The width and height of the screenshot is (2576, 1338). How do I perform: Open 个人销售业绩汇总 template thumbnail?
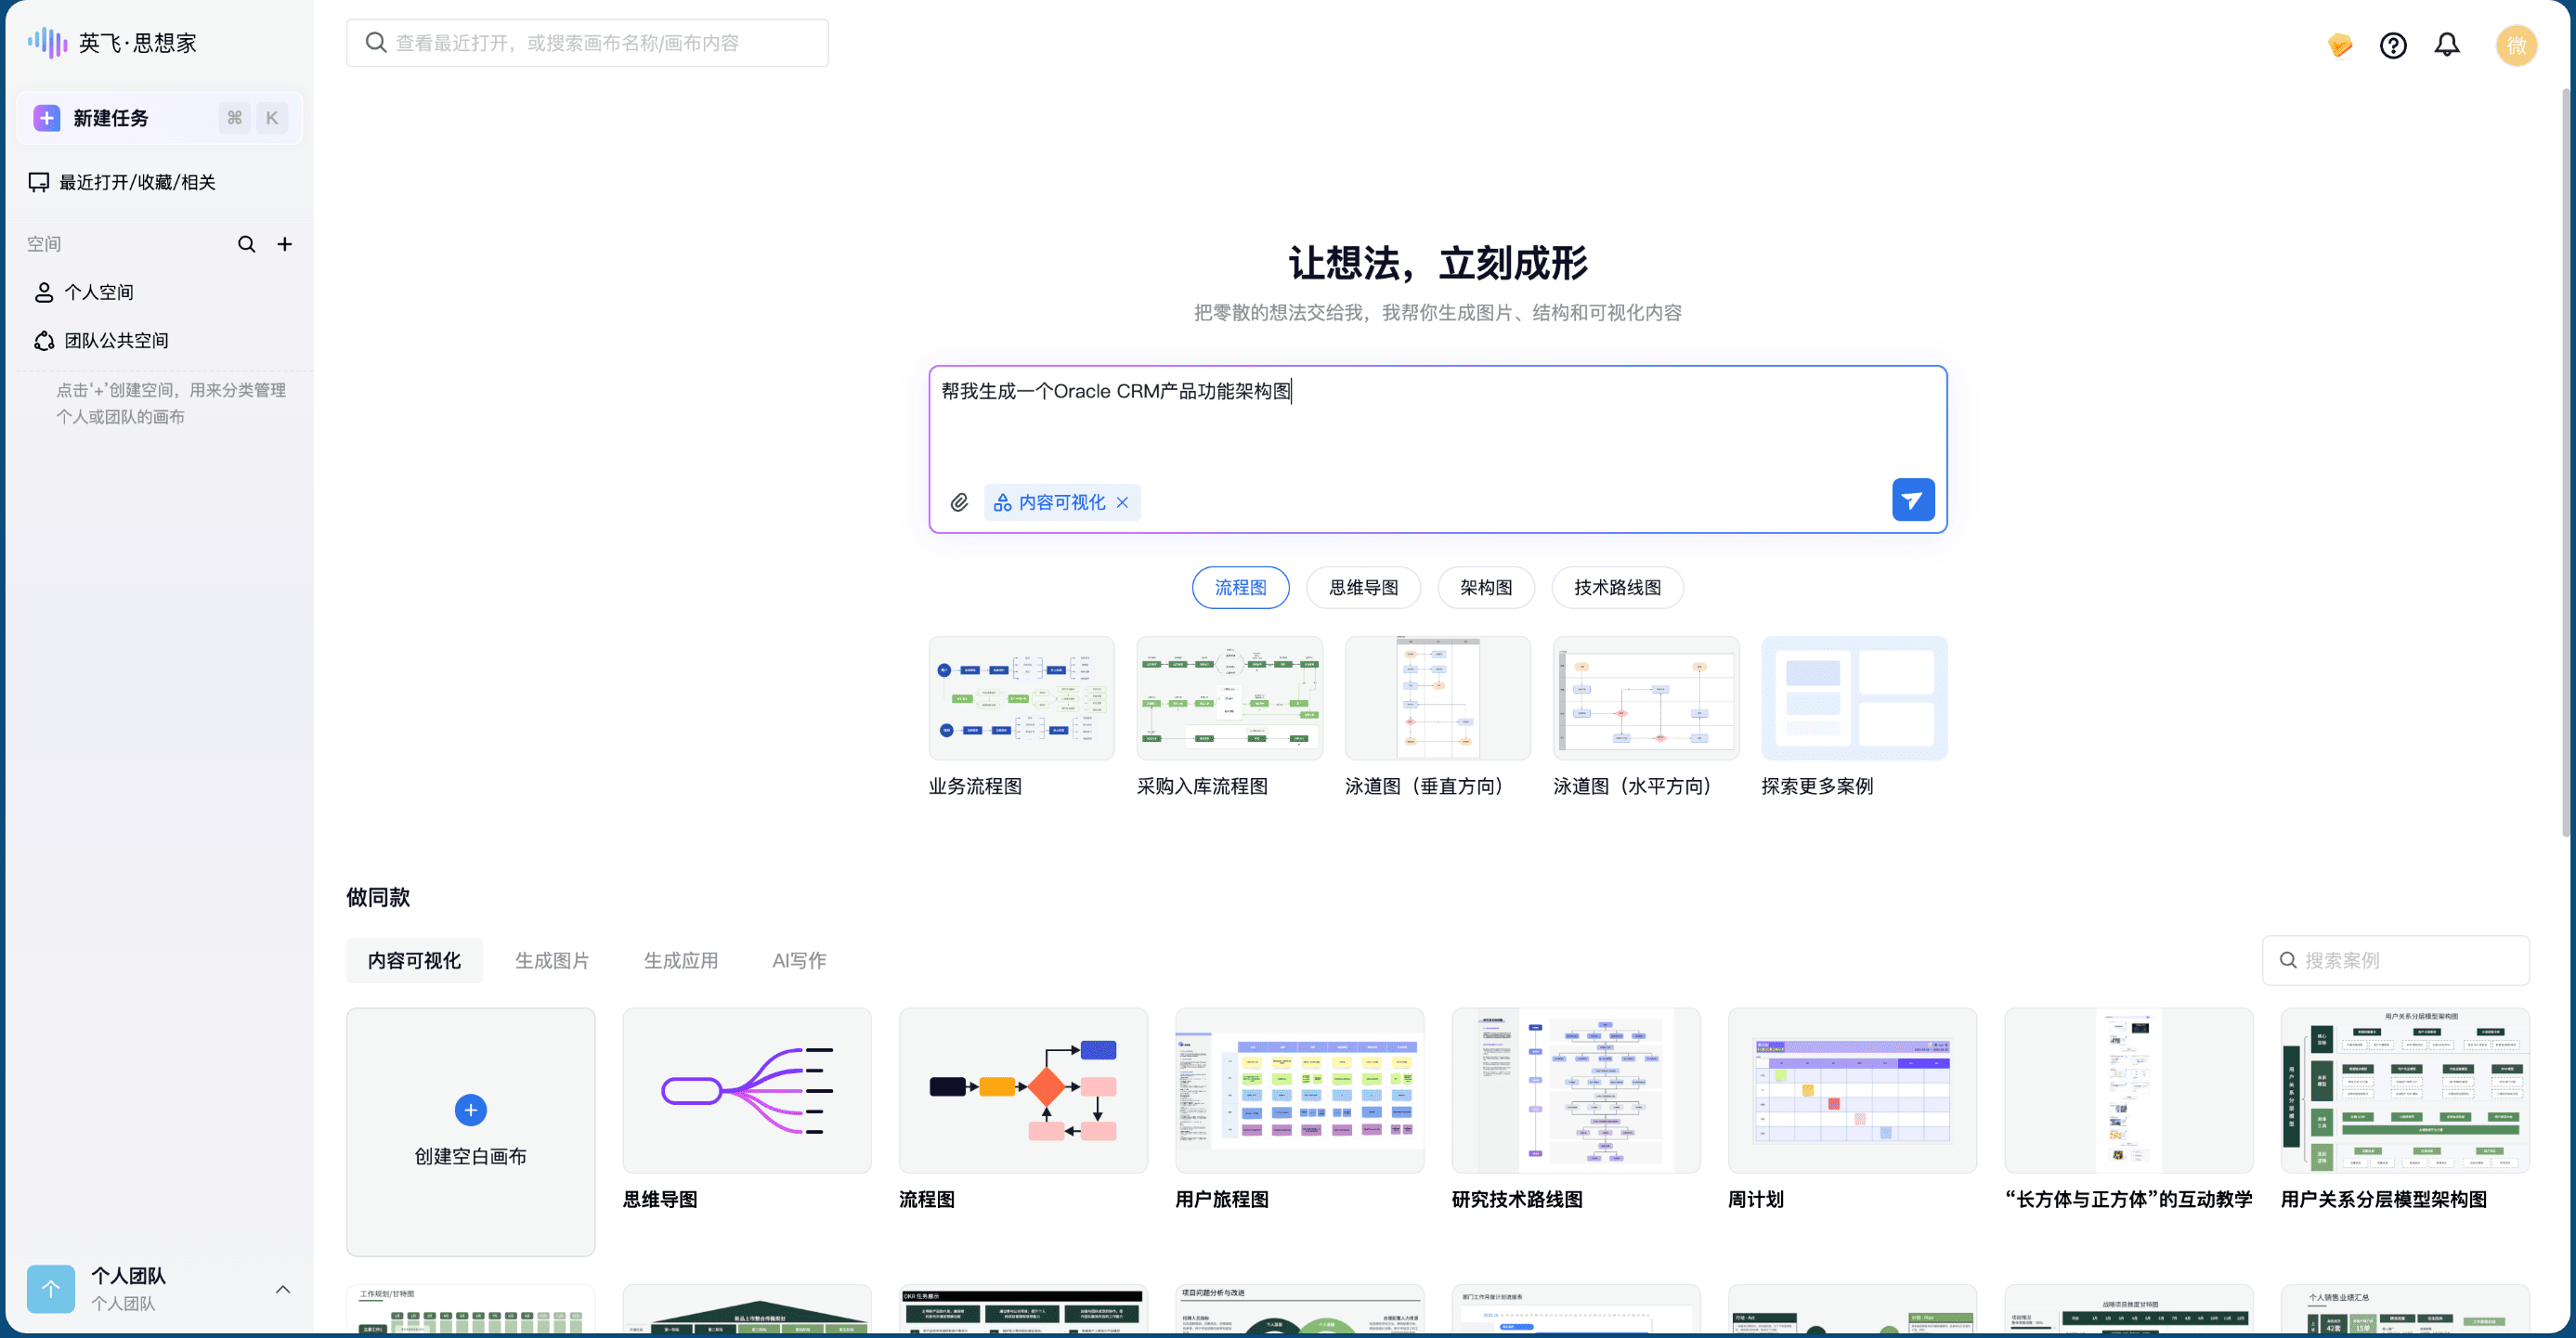coord(2405,1310)
